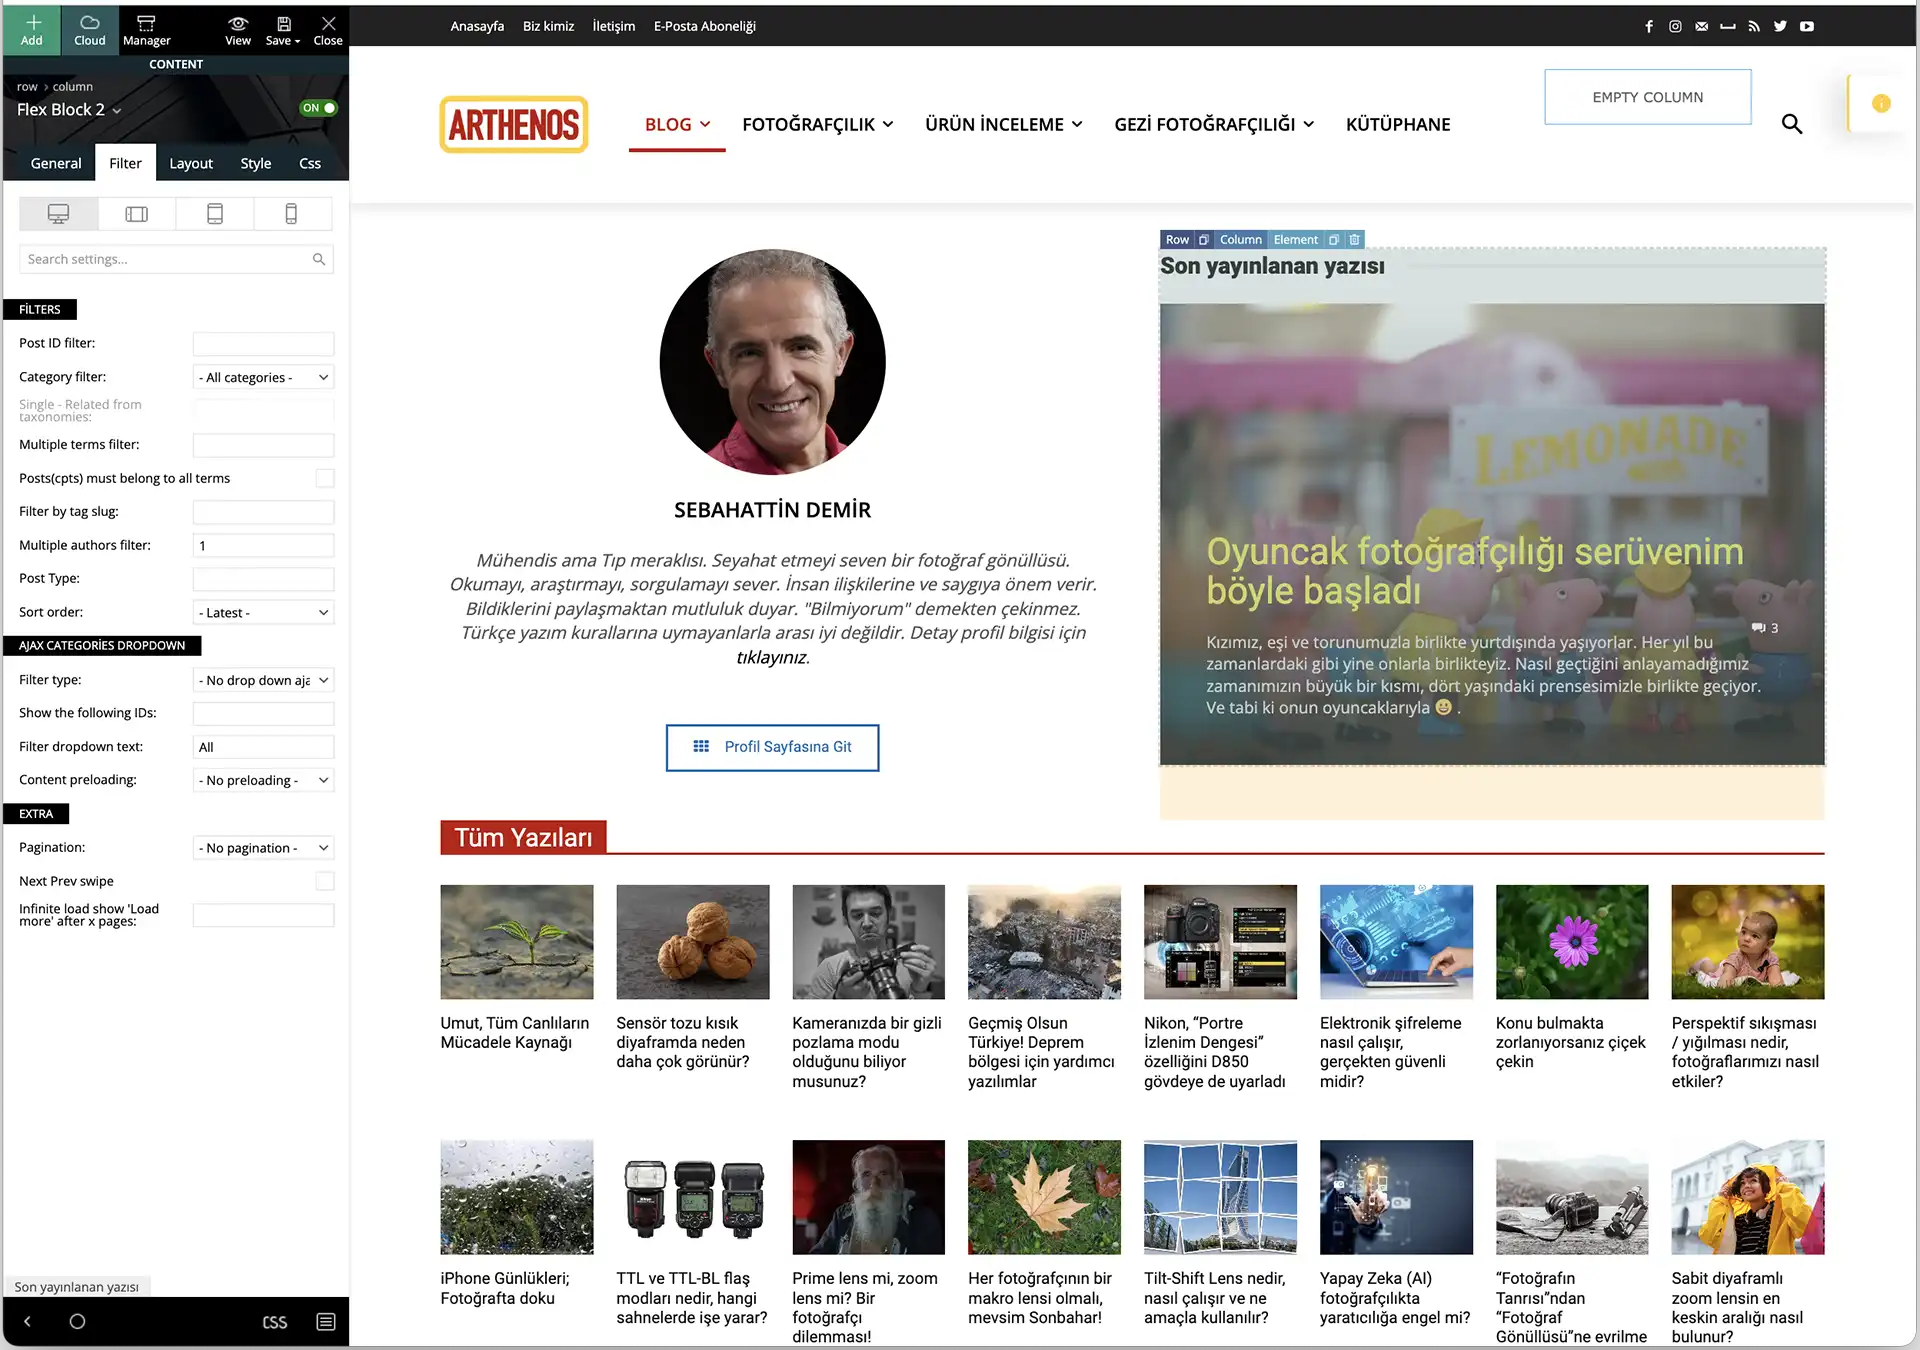Open the YouTube social link

[x=1807, y=27]
